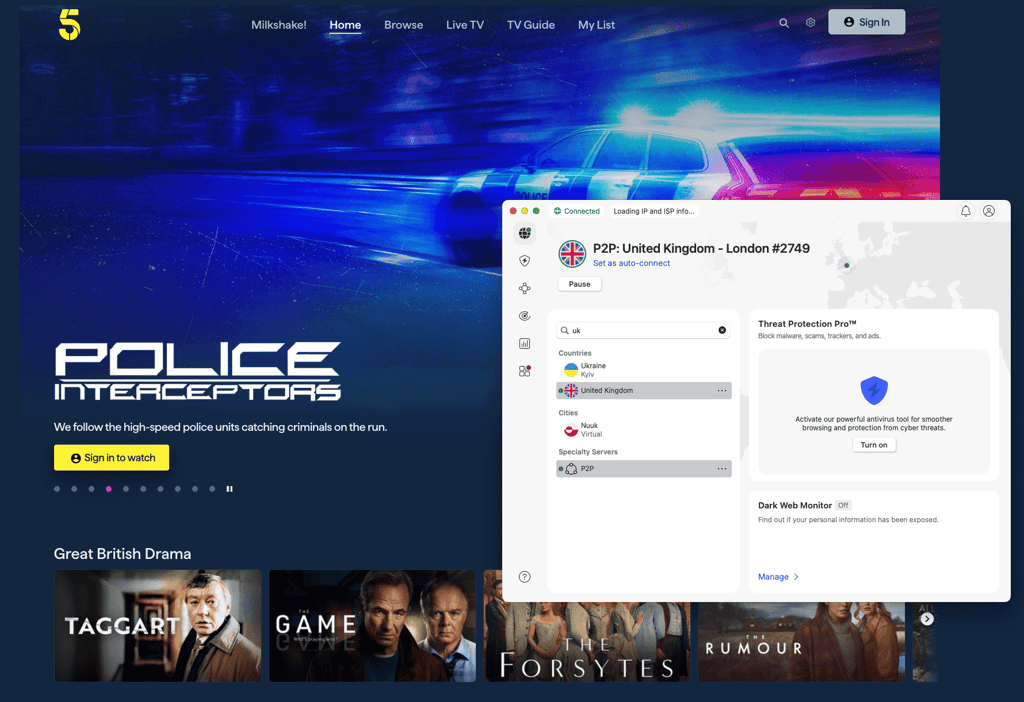
Task: Open My List in the navigation
Action: (x=596, y=25)
